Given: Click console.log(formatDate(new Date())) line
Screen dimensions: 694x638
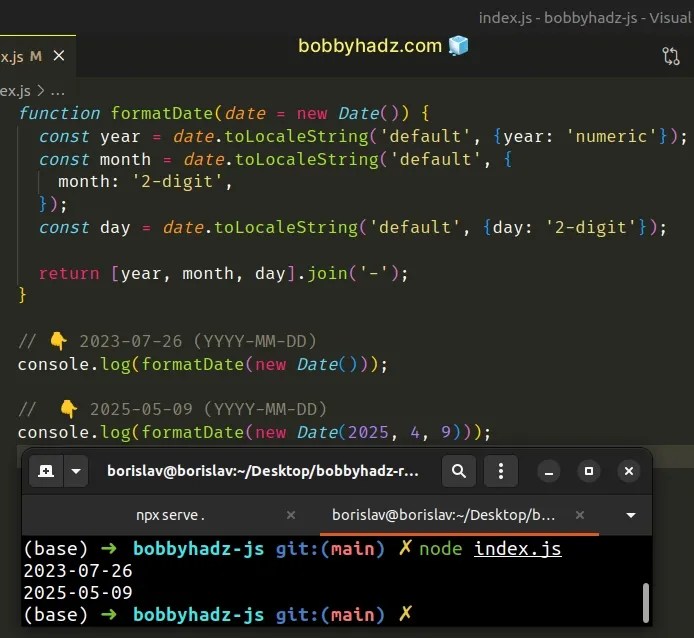Looking at the screenshot, I should (203, 364).
